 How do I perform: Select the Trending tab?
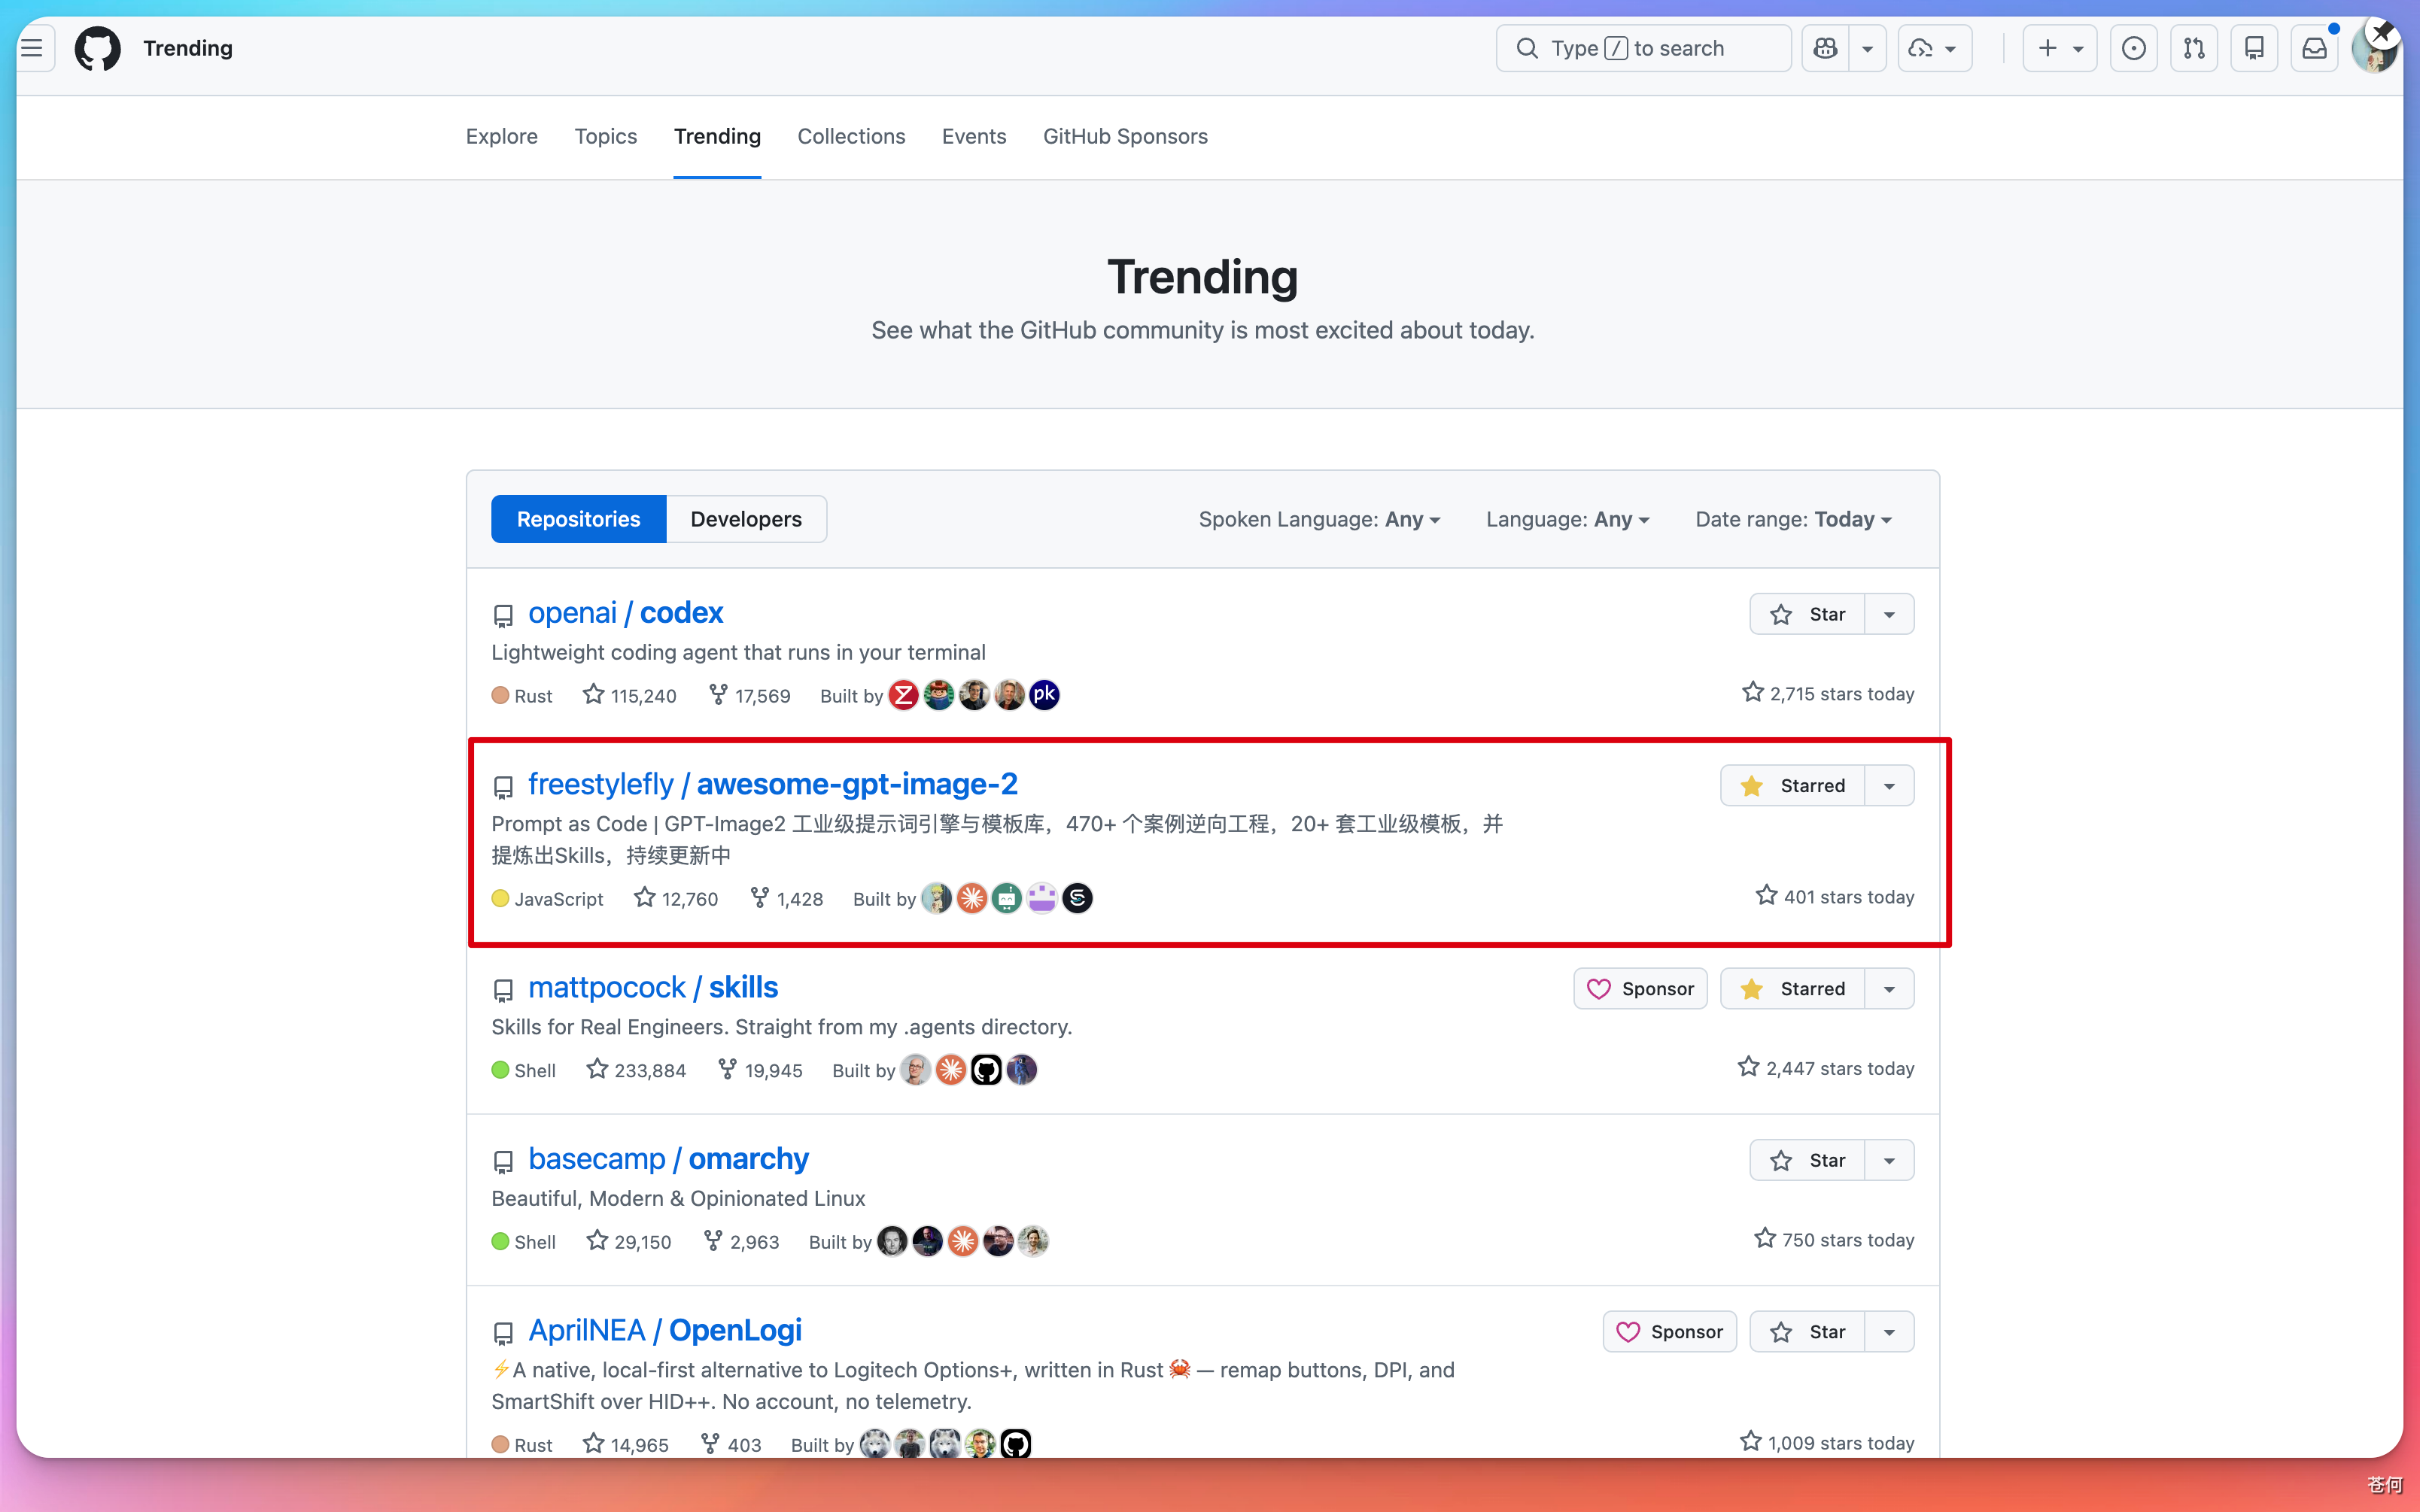click(717, 136)
